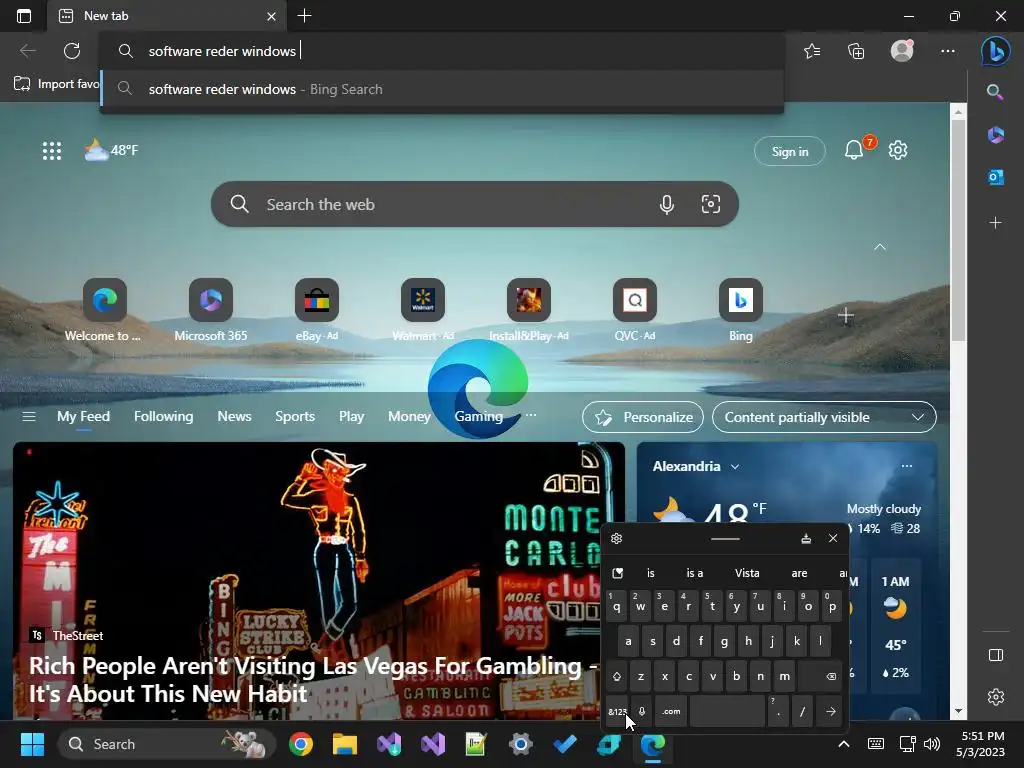Screen dimensions: 1024x768
Task: Select the Following tab
Action: 163,416
